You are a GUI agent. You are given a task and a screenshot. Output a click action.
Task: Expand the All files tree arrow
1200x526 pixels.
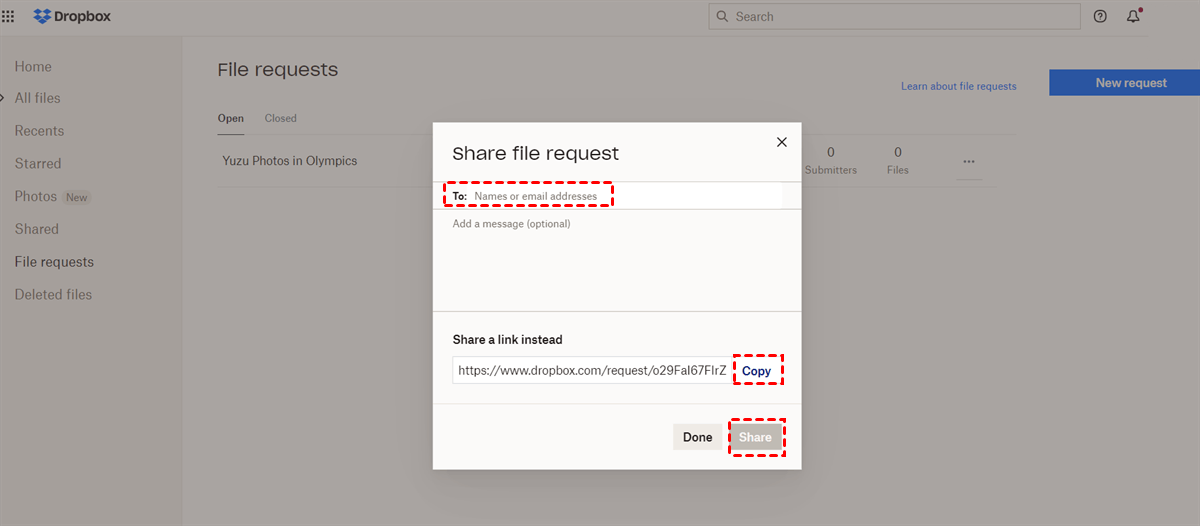coord(3,98)
